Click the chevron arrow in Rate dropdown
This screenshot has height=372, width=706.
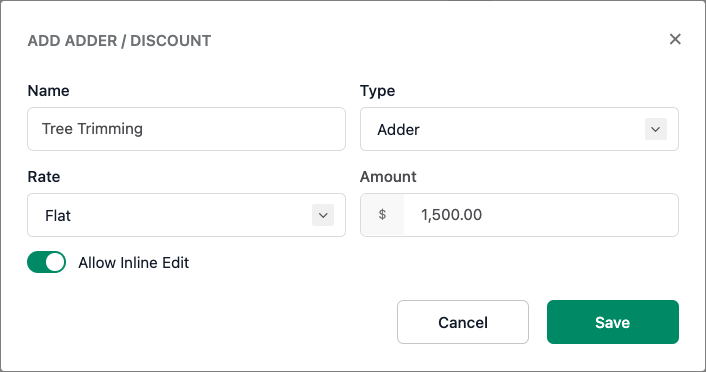pos(323,215)
